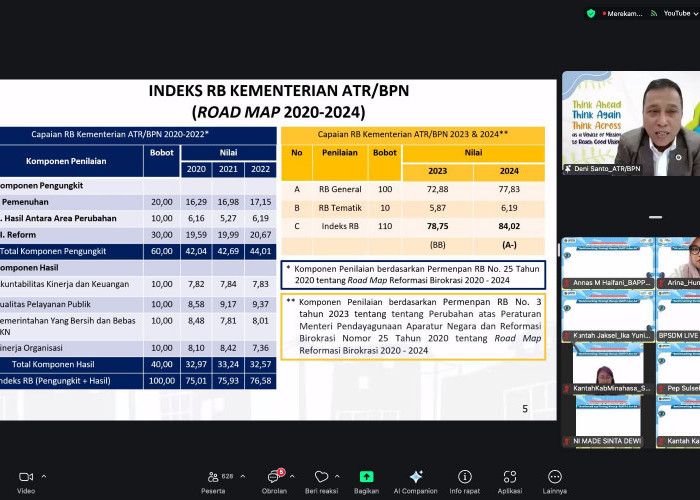Viewport: 700px width, 500px height.
Task: Open the Aplikasi apps panel
Action: pos(510,478)
